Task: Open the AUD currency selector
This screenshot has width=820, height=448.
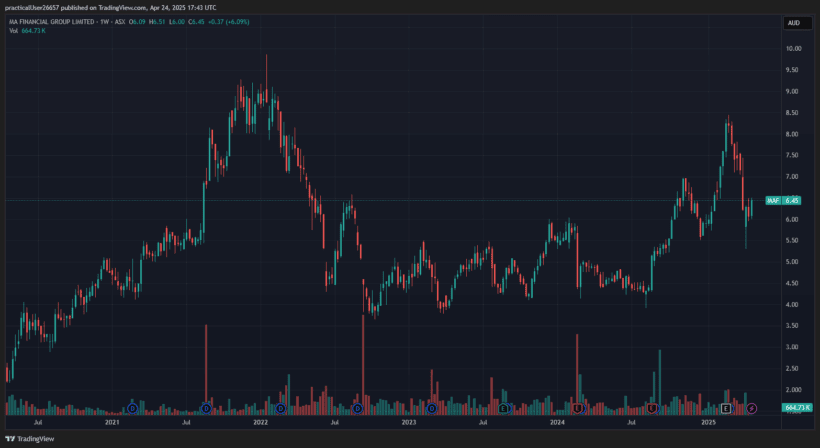Action: click(793, 23)
